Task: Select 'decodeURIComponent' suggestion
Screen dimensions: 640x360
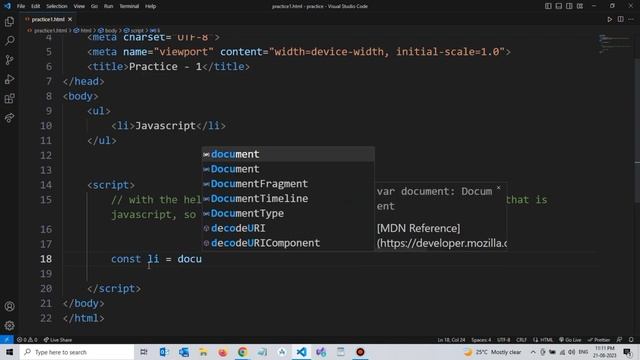Action: [x=288, y=243]
